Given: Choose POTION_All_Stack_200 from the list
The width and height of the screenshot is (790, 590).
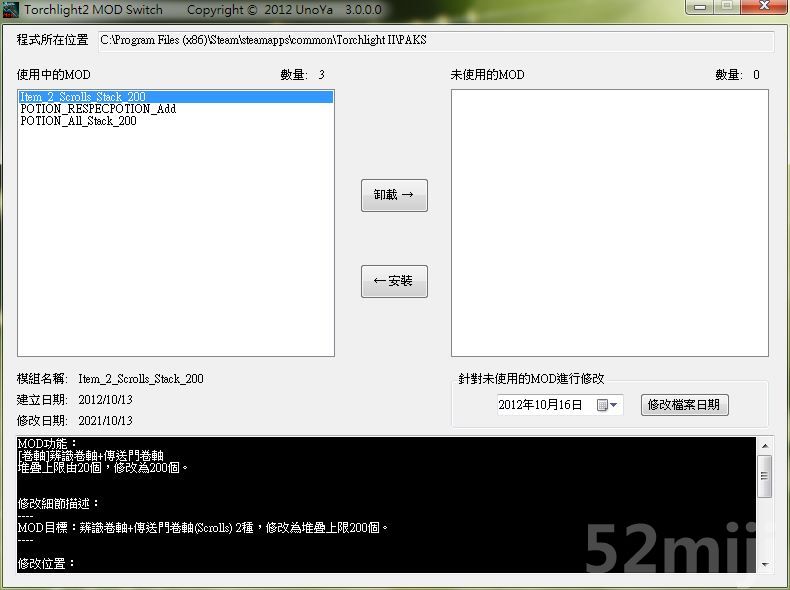Looking at the screenshot, I should click(x=78, y=121).
